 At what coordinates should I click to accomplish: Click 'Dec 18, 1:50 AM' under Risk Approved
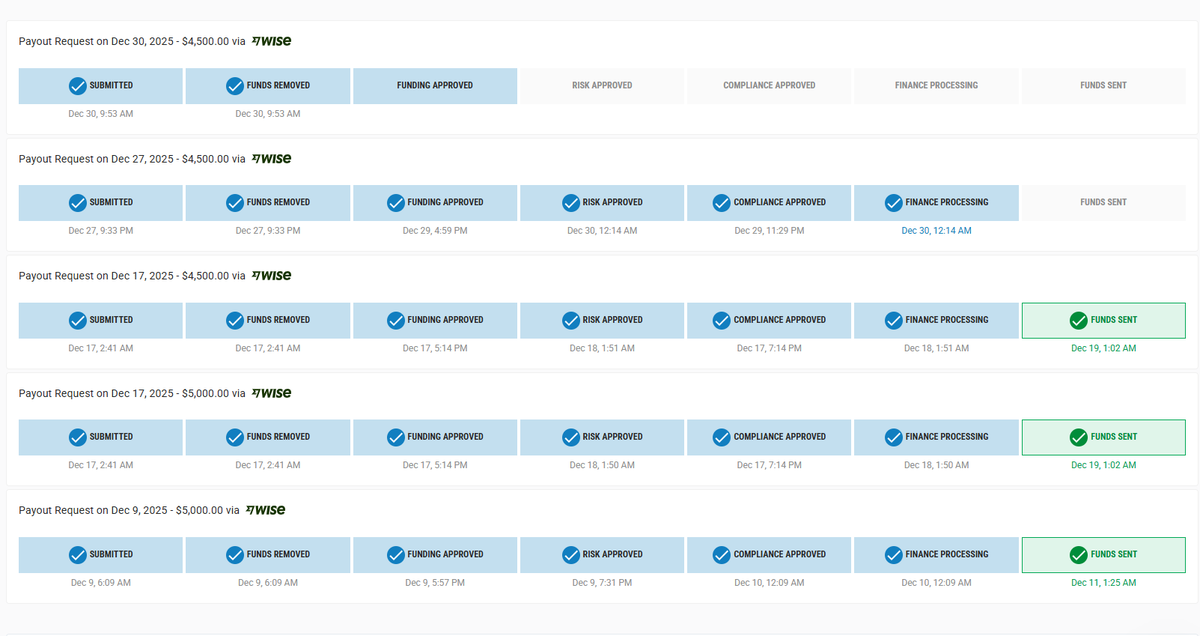coord(602,466)
